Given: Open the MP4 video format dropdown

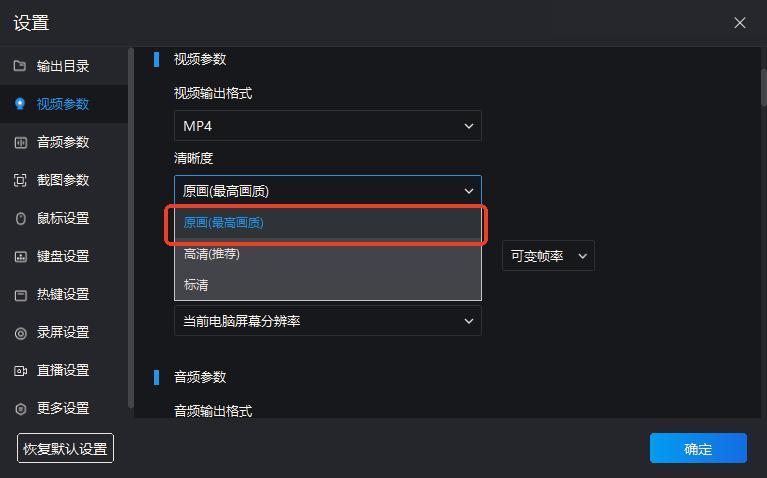Looking at the screenshot, I should [327, 126].
